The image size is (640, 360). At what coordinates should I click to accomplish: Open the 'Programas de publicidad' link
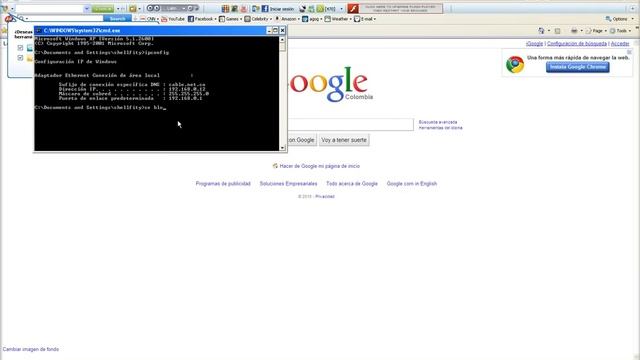click(223, 184)
